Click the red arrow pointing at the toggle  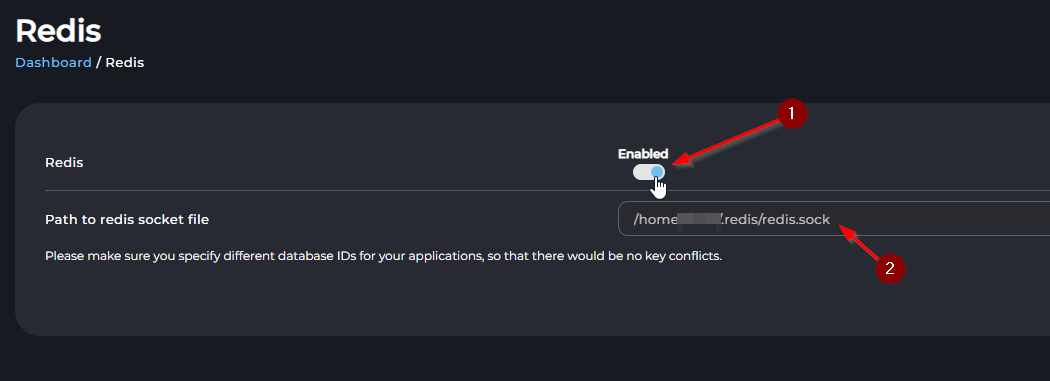click(725, 141)
